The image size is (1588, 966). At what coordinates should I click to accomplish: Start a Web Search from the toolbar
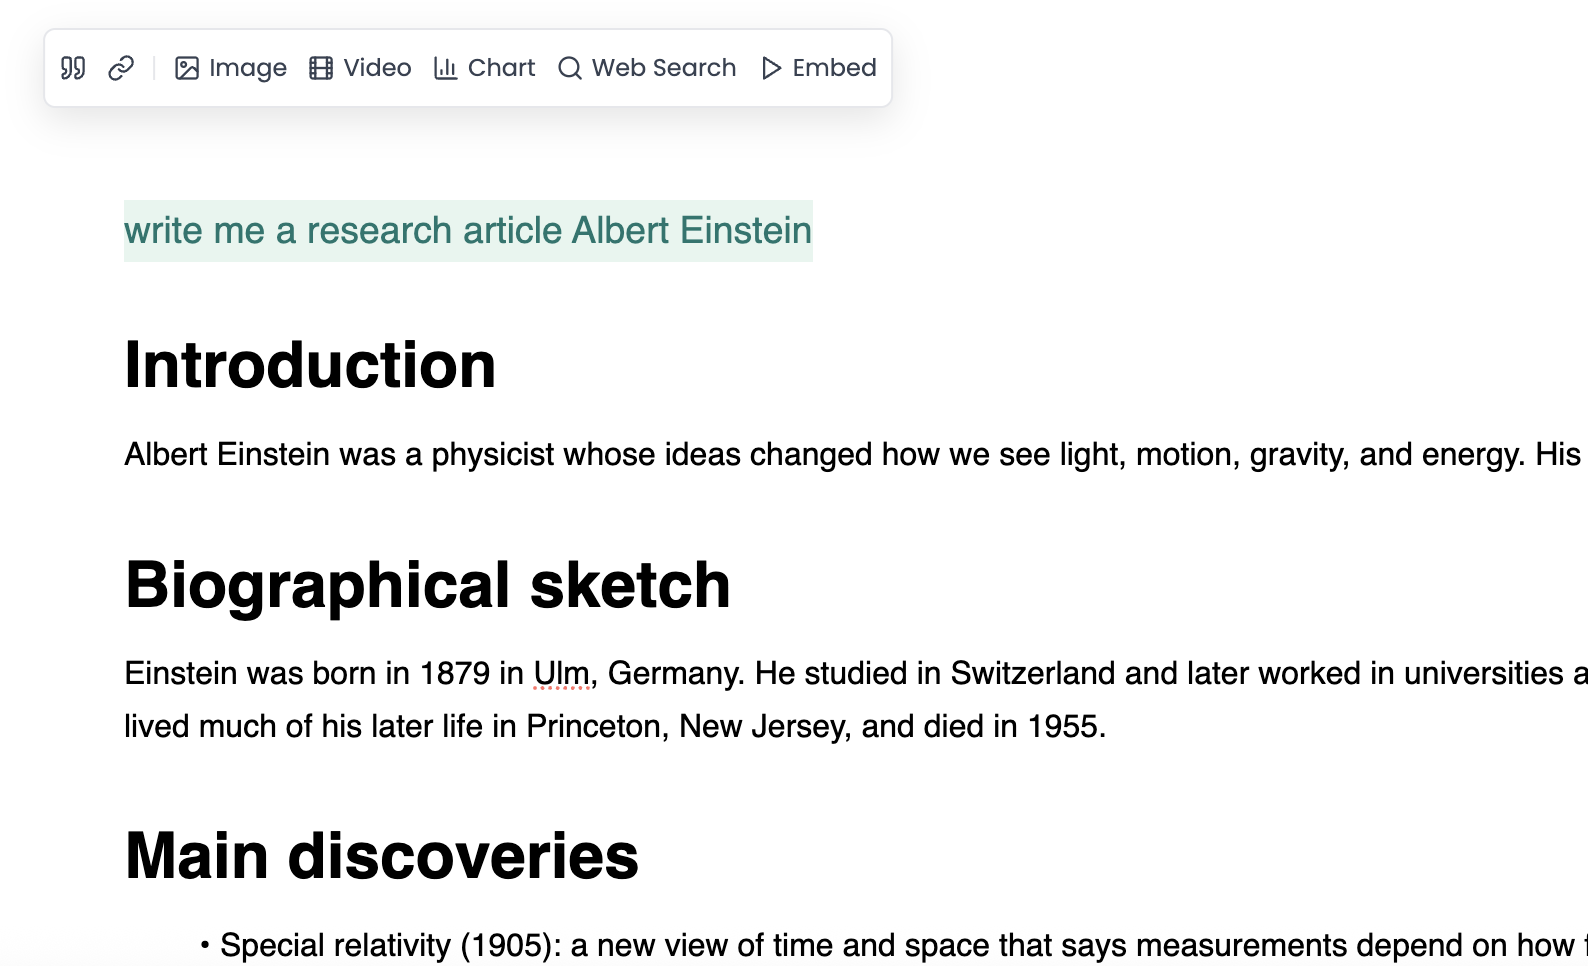click(x=646, y=67)
